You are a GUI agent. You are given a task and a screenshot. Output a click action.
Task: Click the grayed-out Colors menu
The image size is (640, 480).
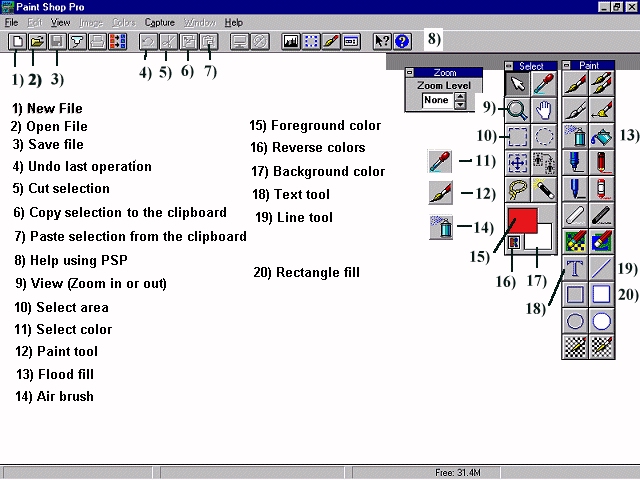124,22
